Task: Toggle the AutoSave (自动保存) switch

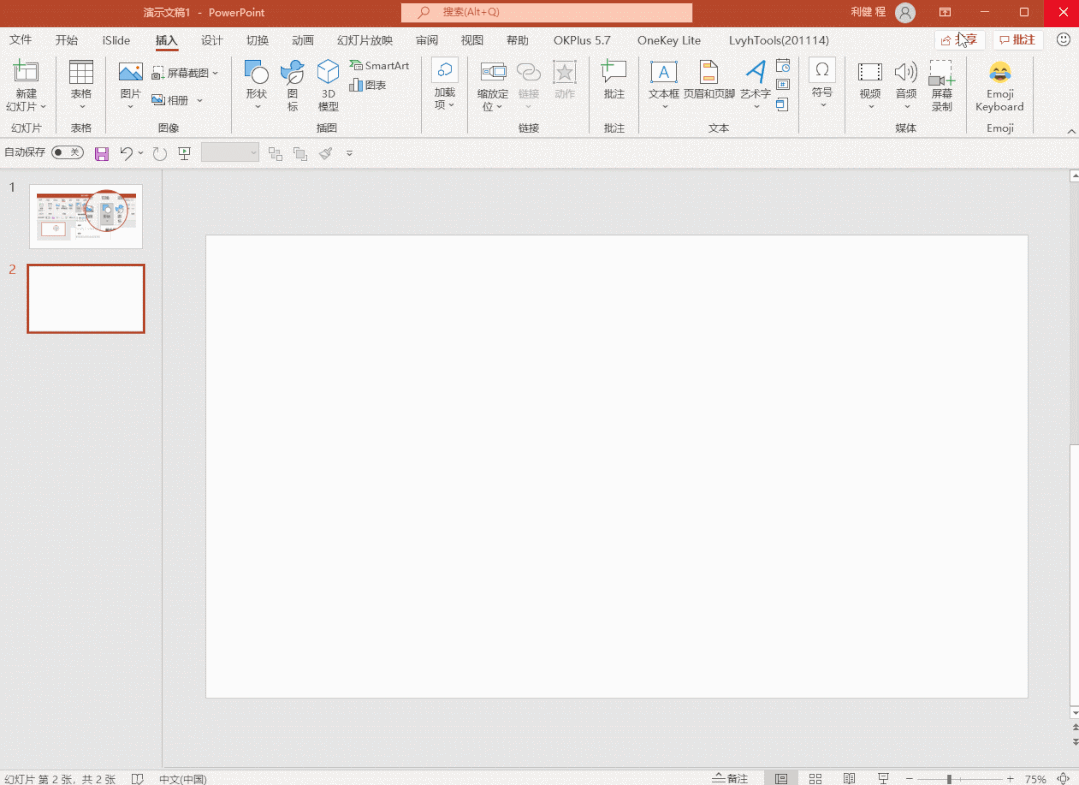Action: (x=67, y=153)
